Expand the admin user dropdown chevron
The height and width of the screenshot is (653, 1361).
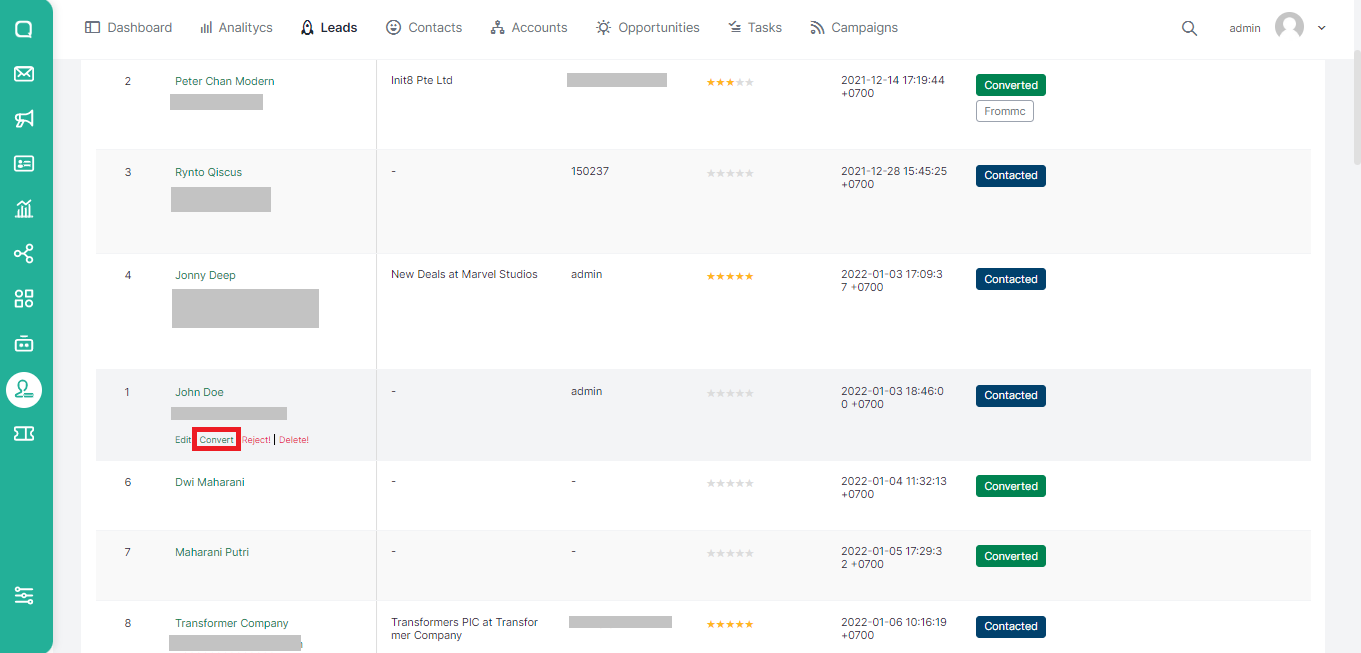[1322, 28]
